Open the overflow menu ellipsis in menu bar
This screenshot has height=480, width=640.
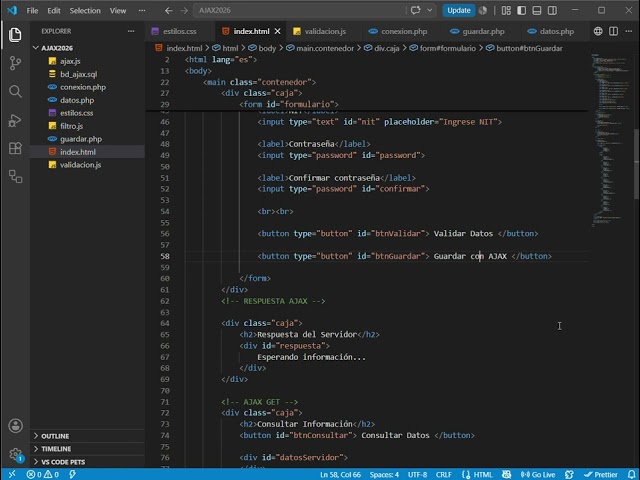pos(142,11)
